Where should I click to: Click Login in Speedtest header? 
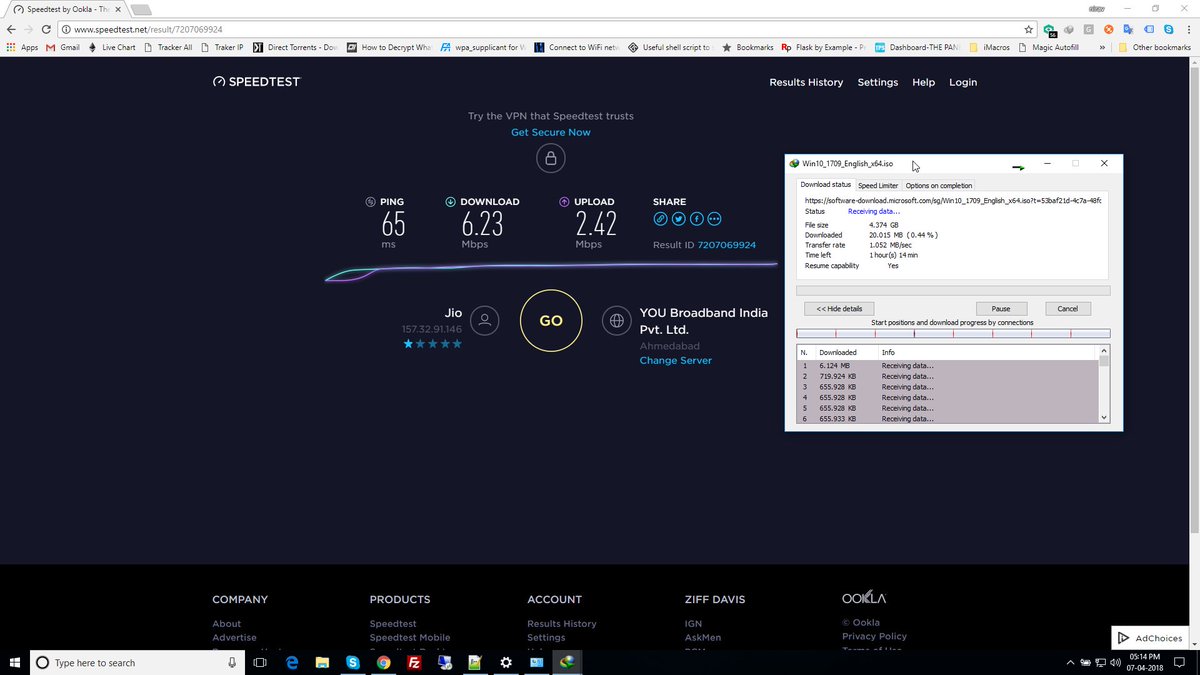963,82
